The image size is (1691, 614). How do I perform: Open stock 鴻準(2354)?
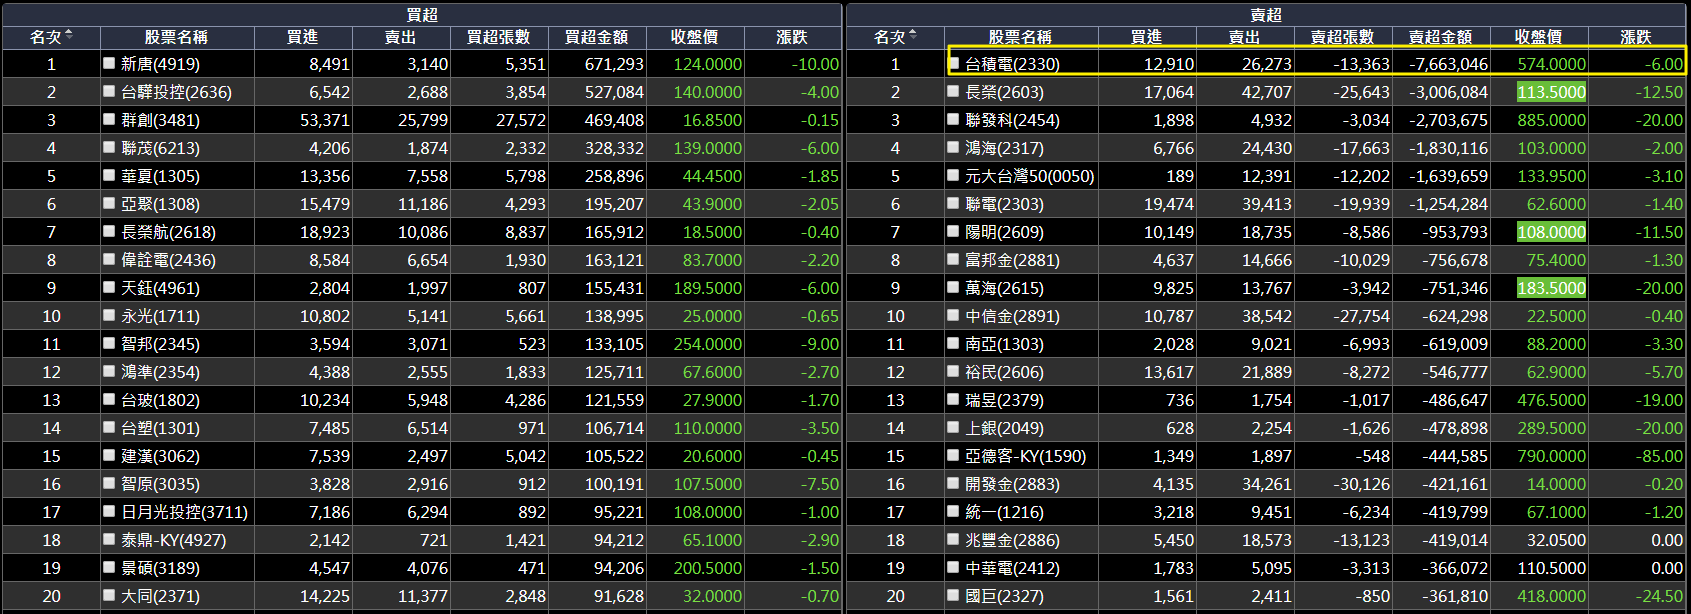pyautogui.click(x=160, y=372)
